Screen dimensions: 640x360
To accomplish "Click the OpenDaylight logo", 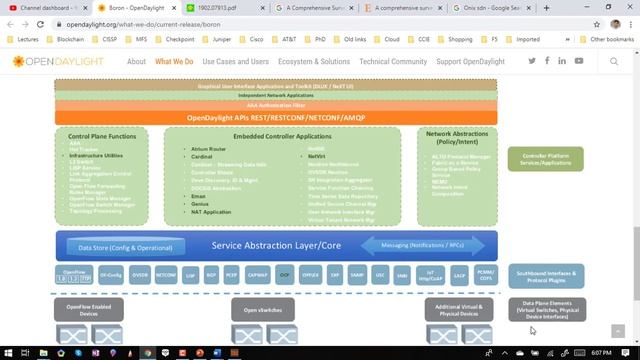I will [58, 61].
